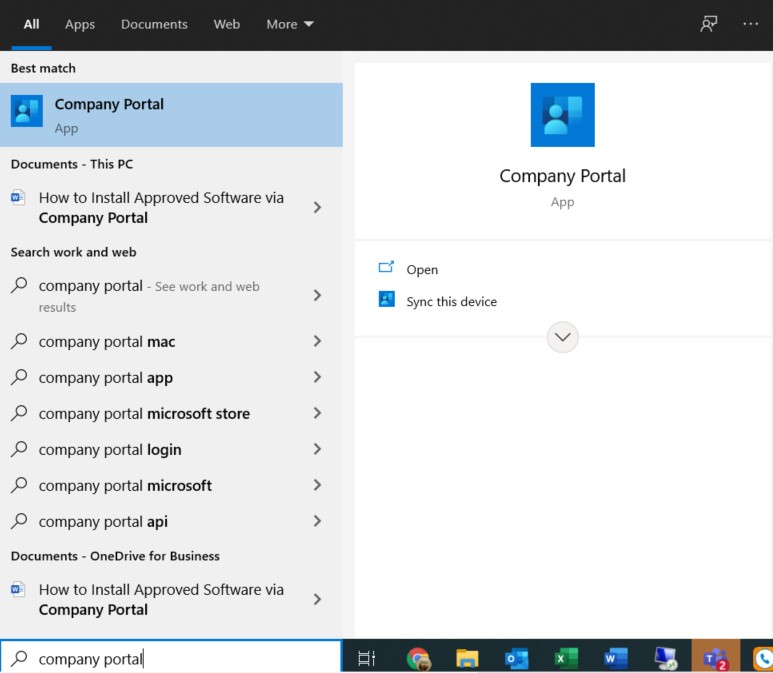The image size is (773, 673).
Task: Launch Google Chrome from the taskbar
Action: coord(418,658)
